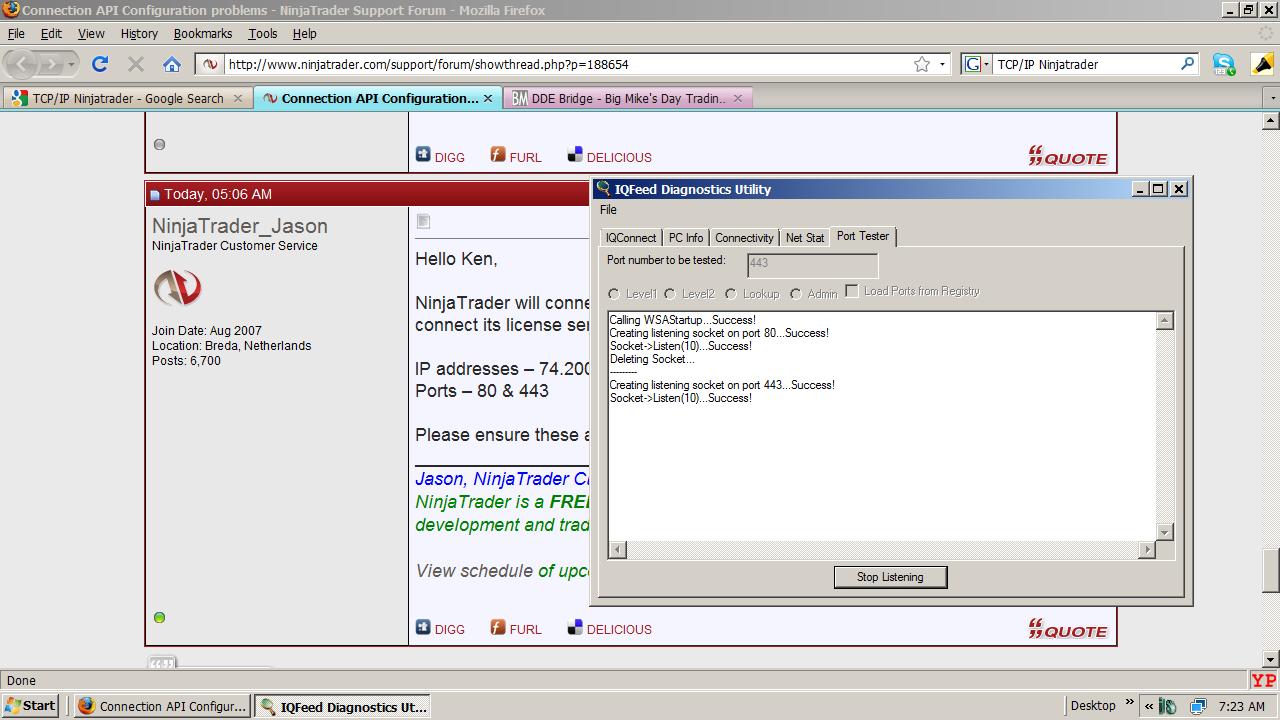
Task: Click NinjaTrader_Jason's avatar logo
Action: [x=178, y=288]
